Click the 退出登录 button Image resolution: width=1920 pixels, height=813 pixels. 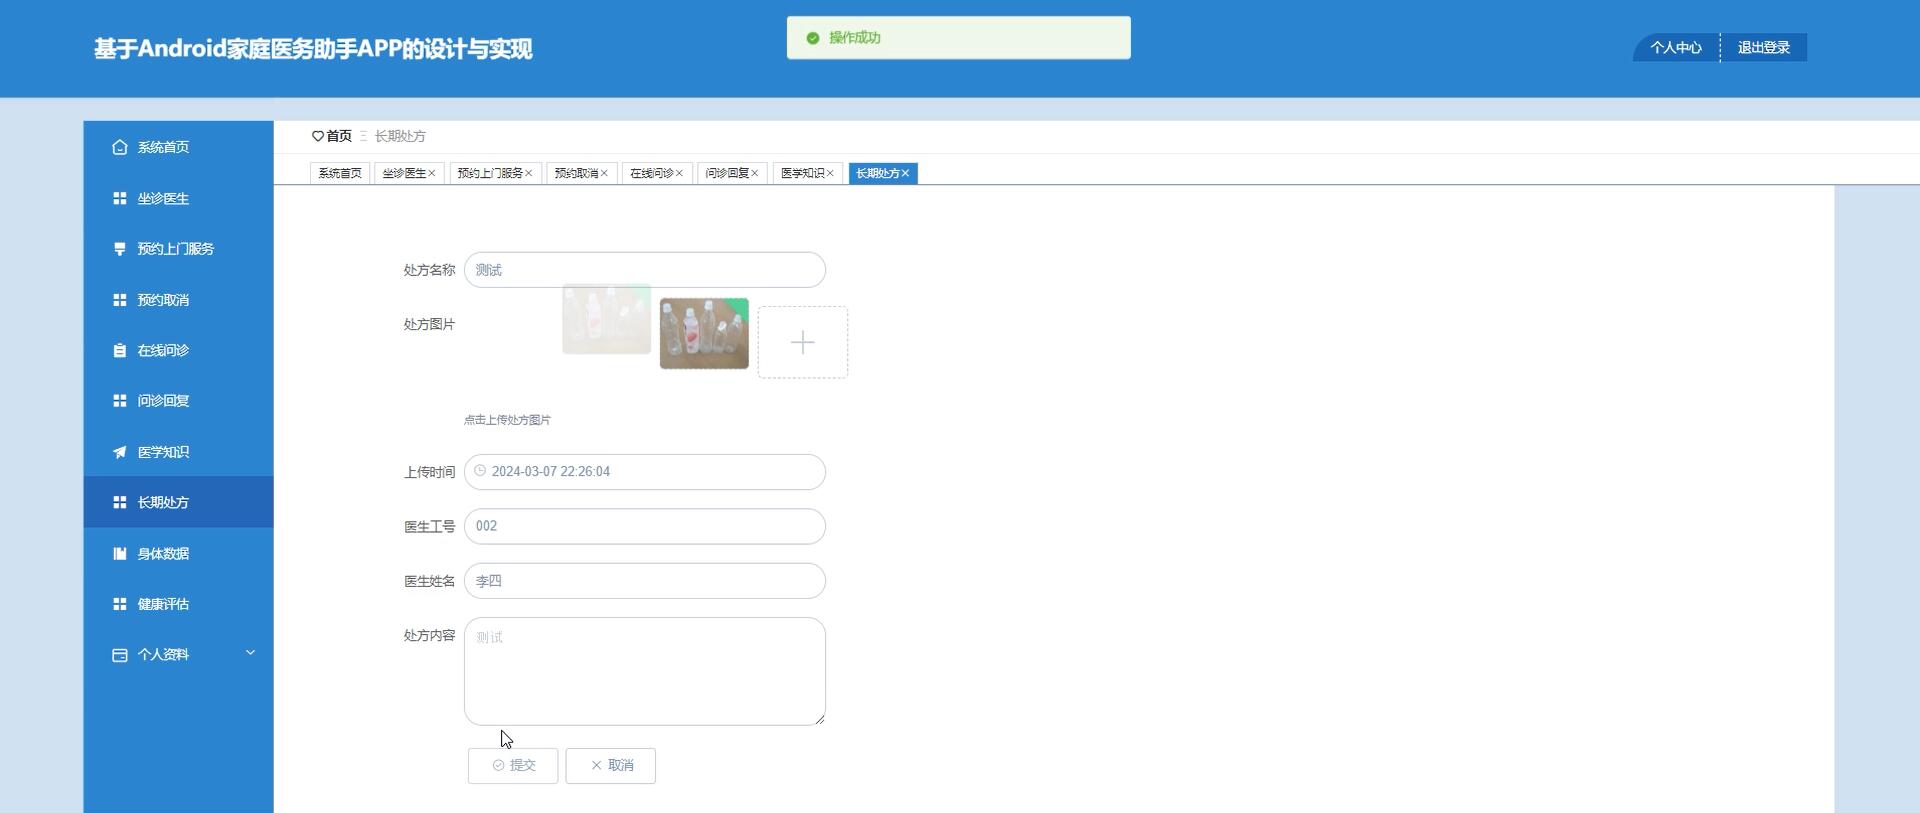pyautogui.click(x=1764, y=47)
